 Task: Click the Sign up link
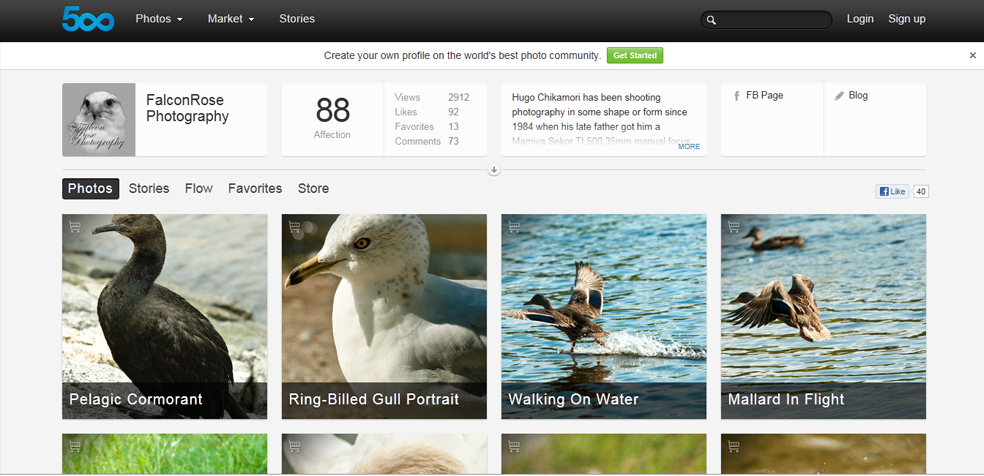click(x=907, y=19)
